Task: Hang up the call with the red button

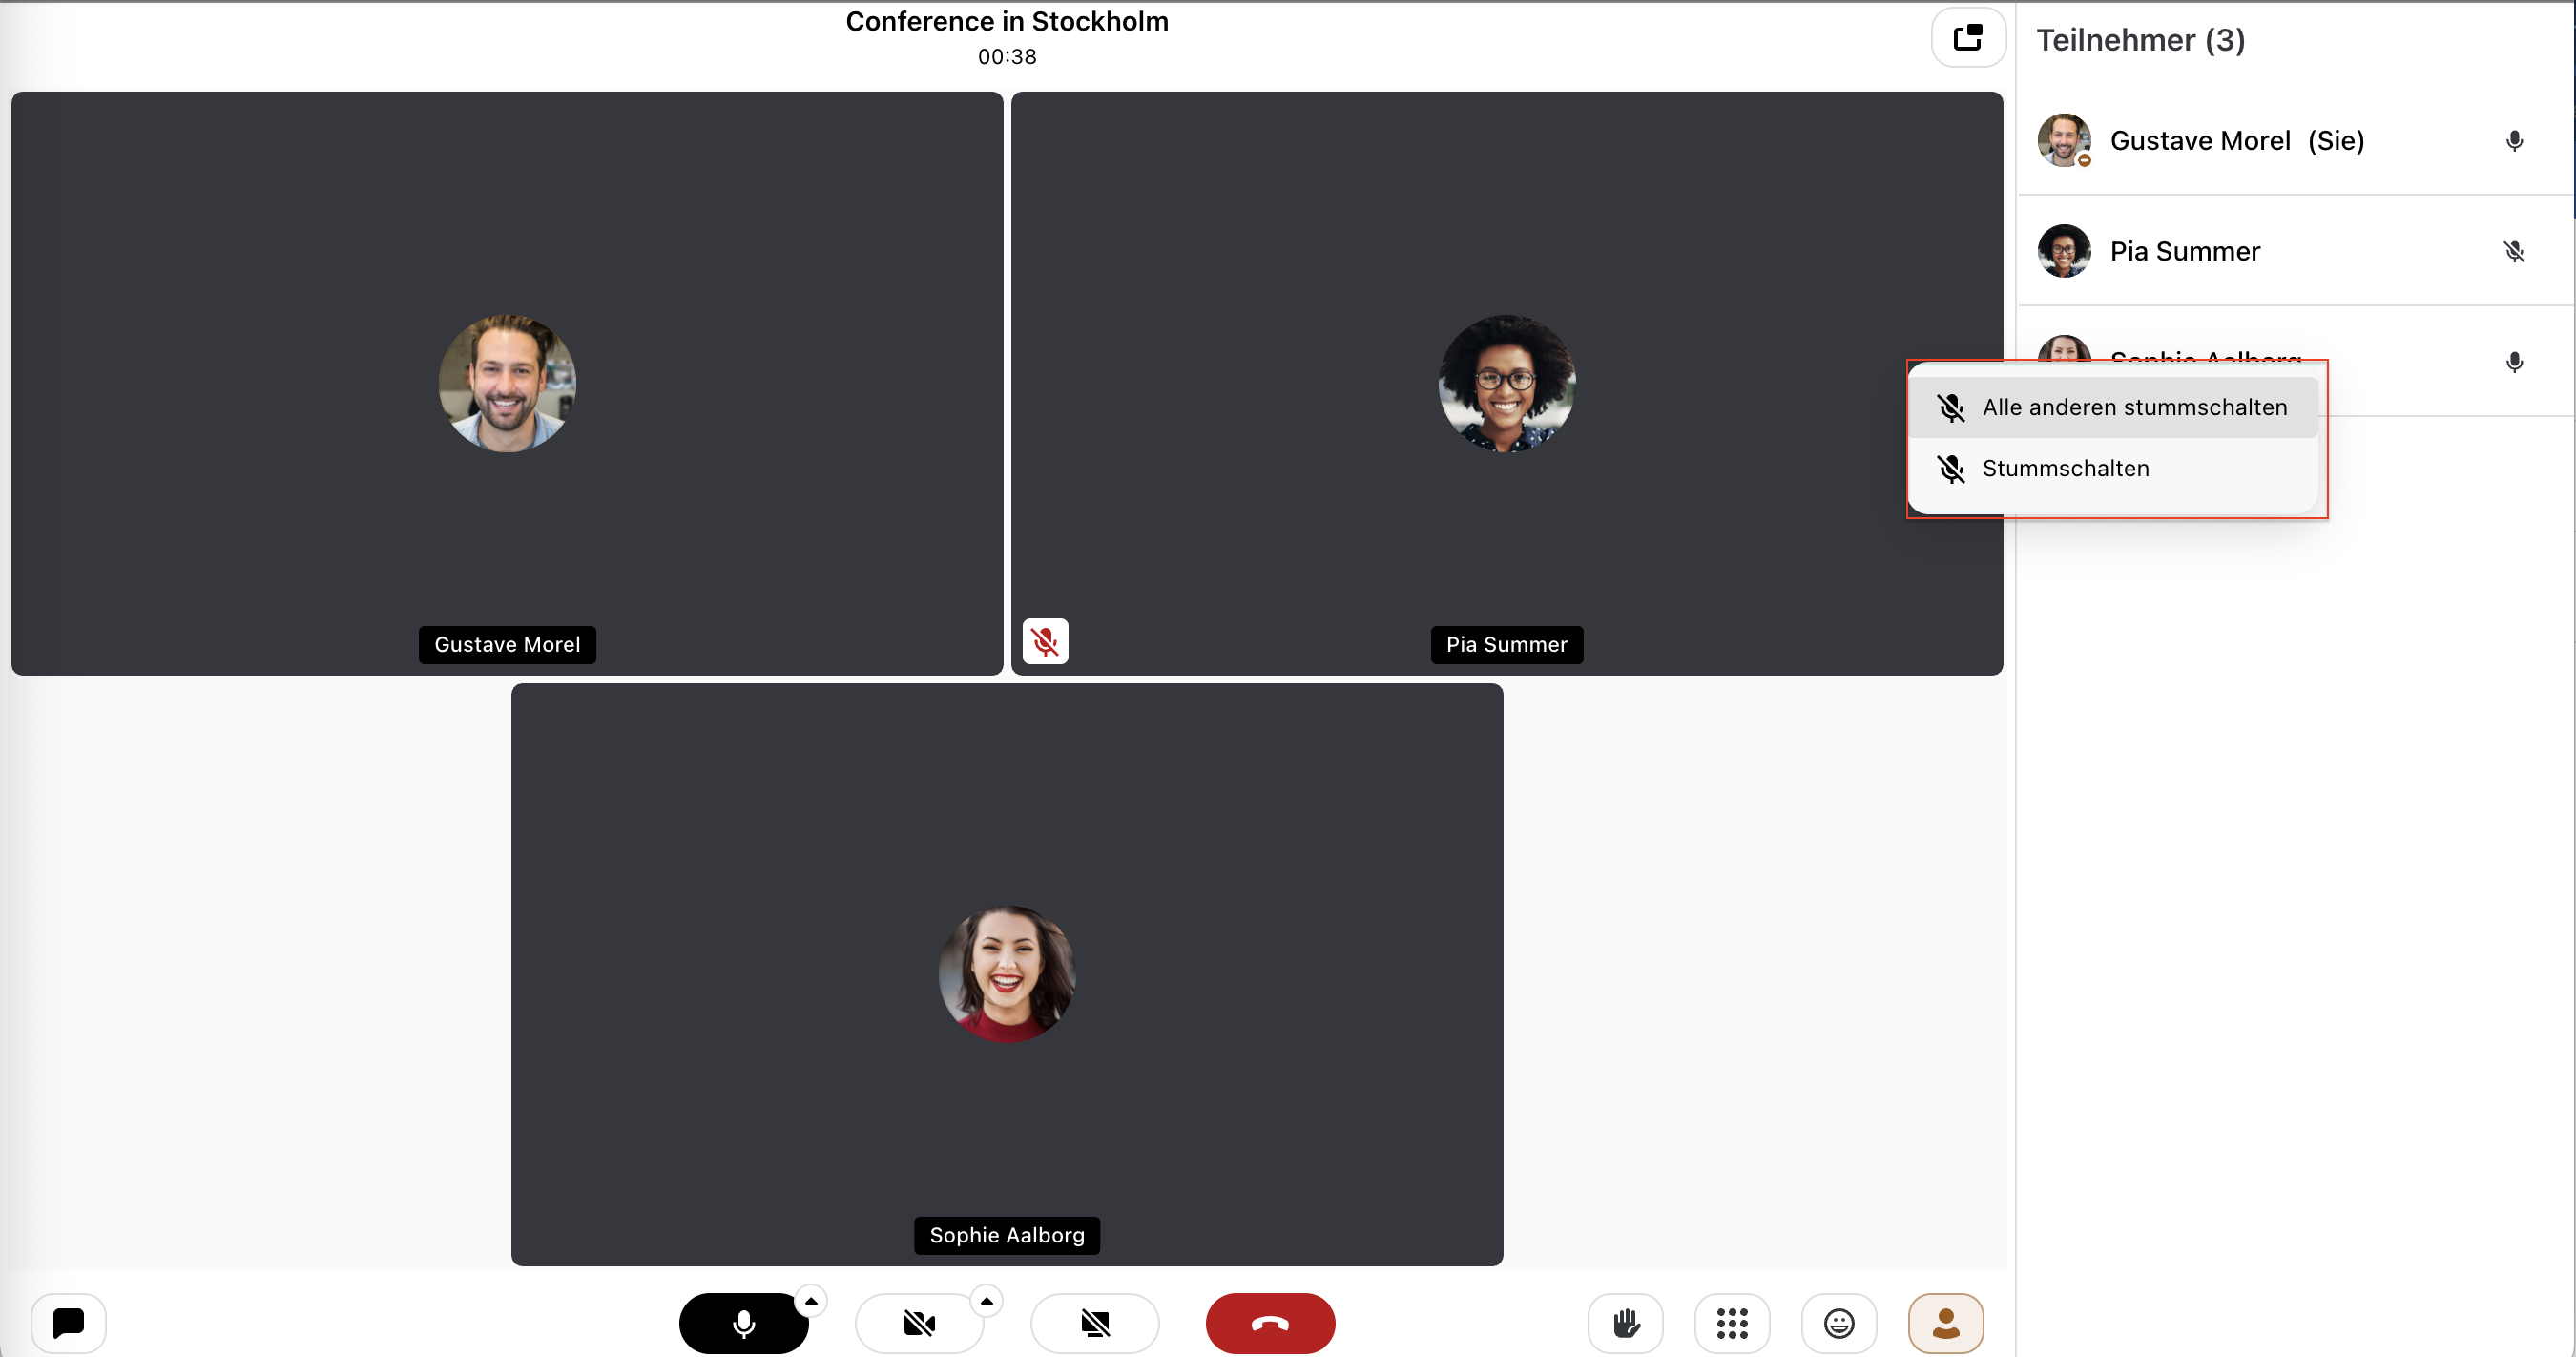Action: coord(1270,1323)
